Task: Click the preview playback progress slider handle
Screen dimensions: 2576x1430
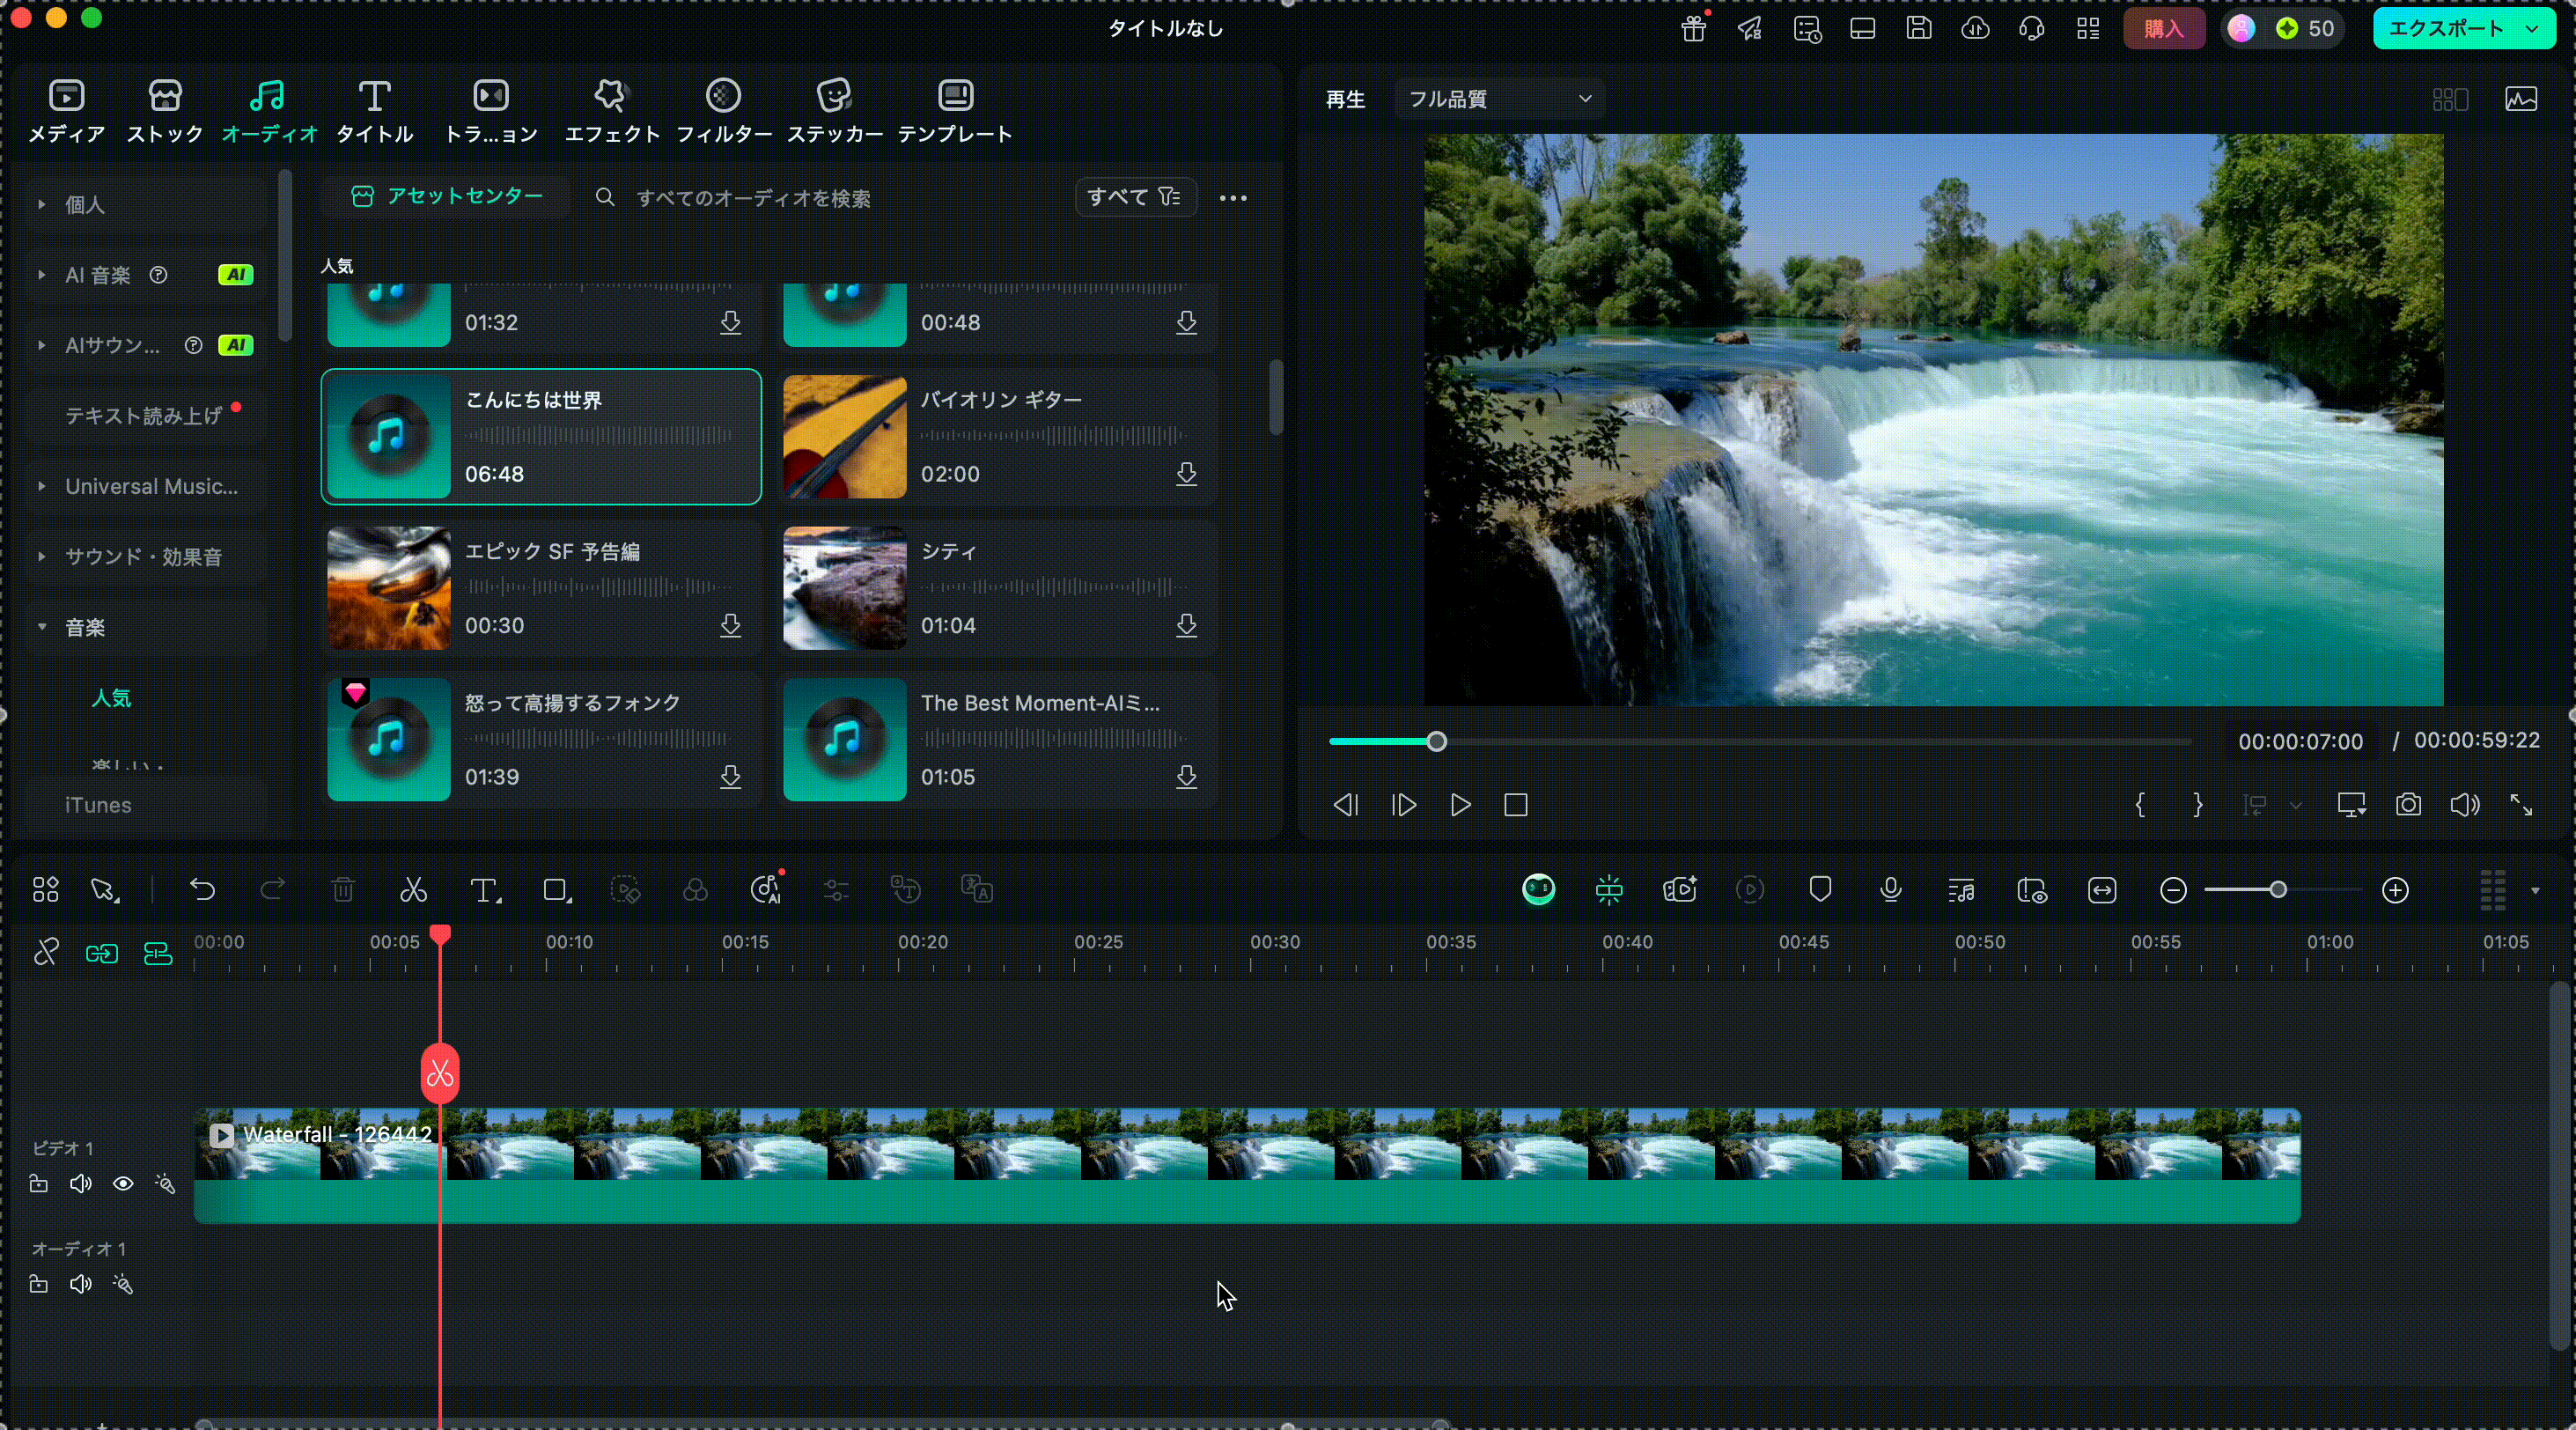Action: click(x=1436, y=742)
